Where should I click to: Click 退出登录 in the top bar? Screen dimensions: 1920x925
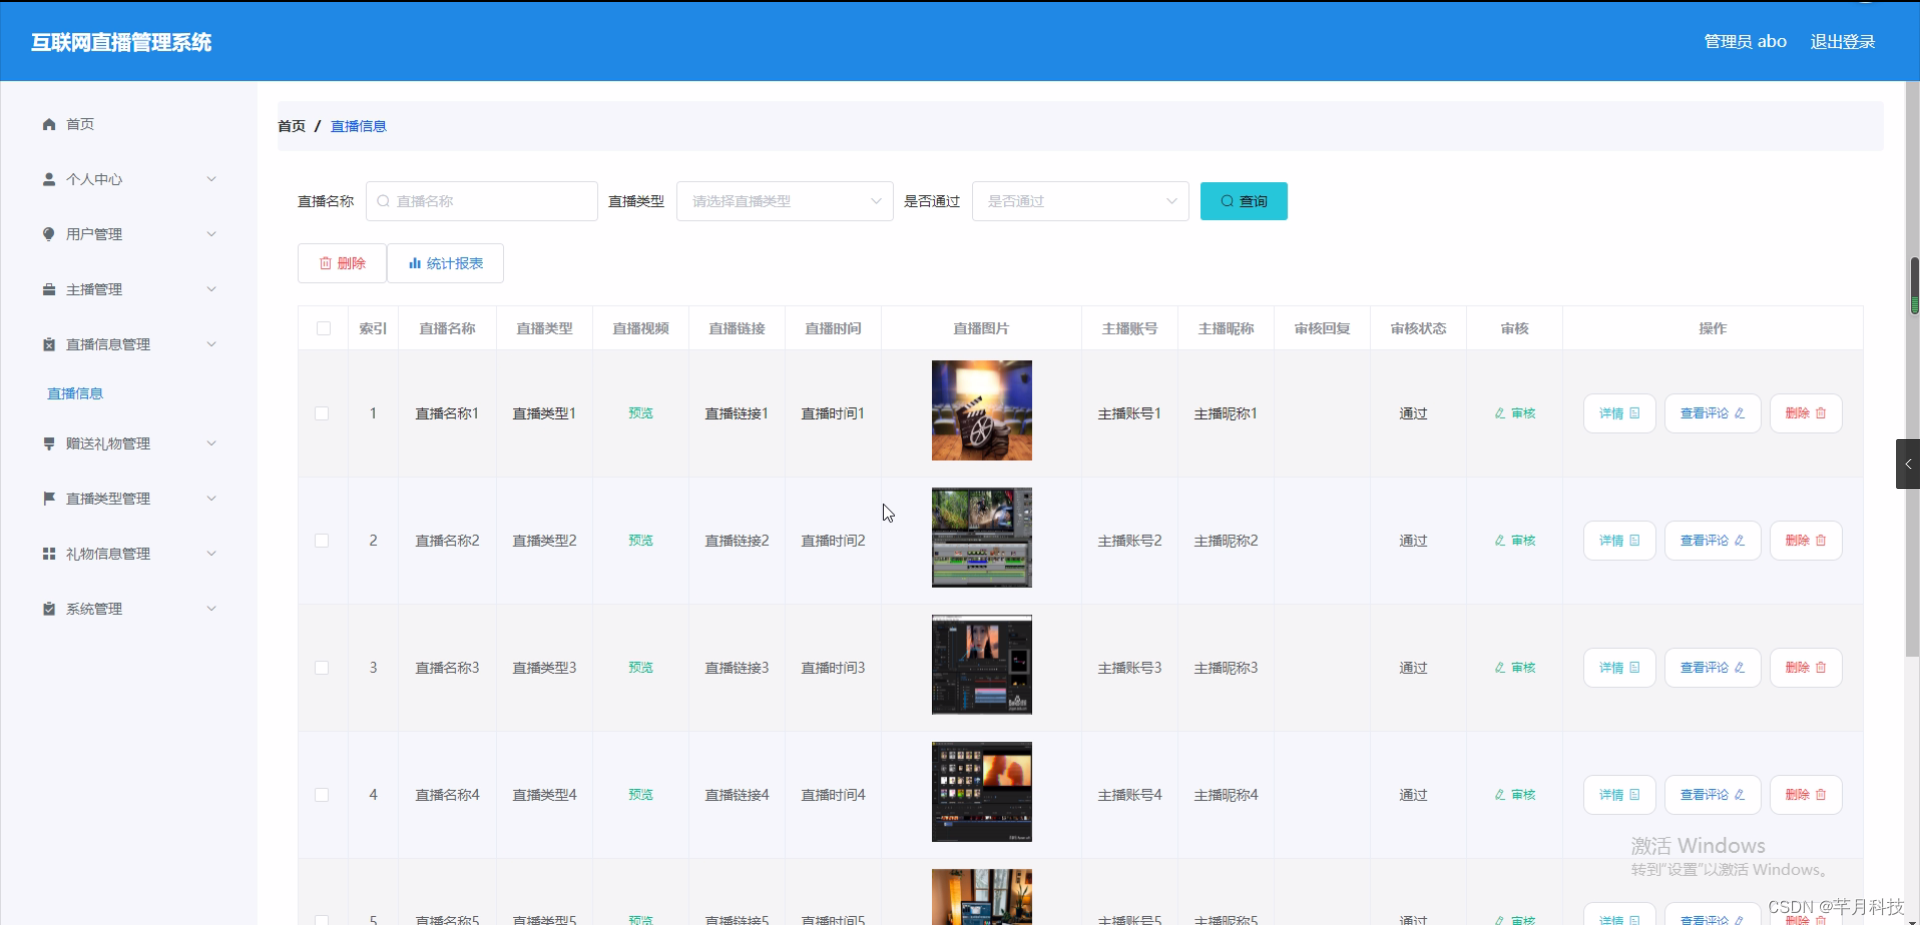point(1843,41)
